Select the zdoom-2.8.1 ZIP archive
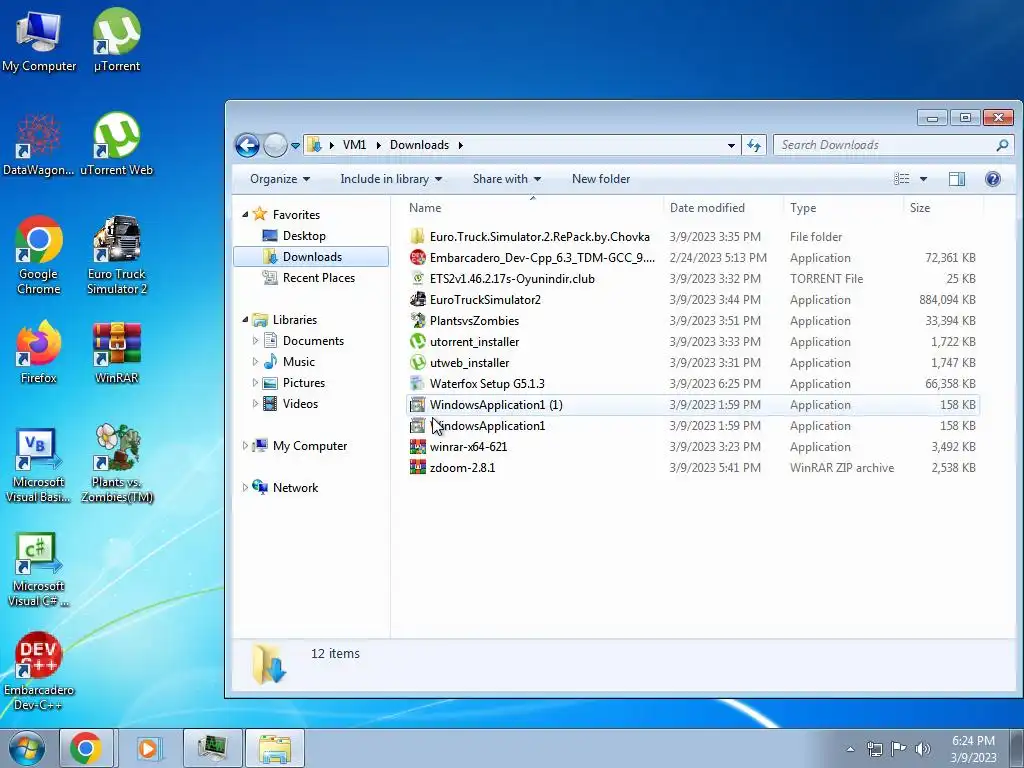The image size is (1024, 768). 692,468
